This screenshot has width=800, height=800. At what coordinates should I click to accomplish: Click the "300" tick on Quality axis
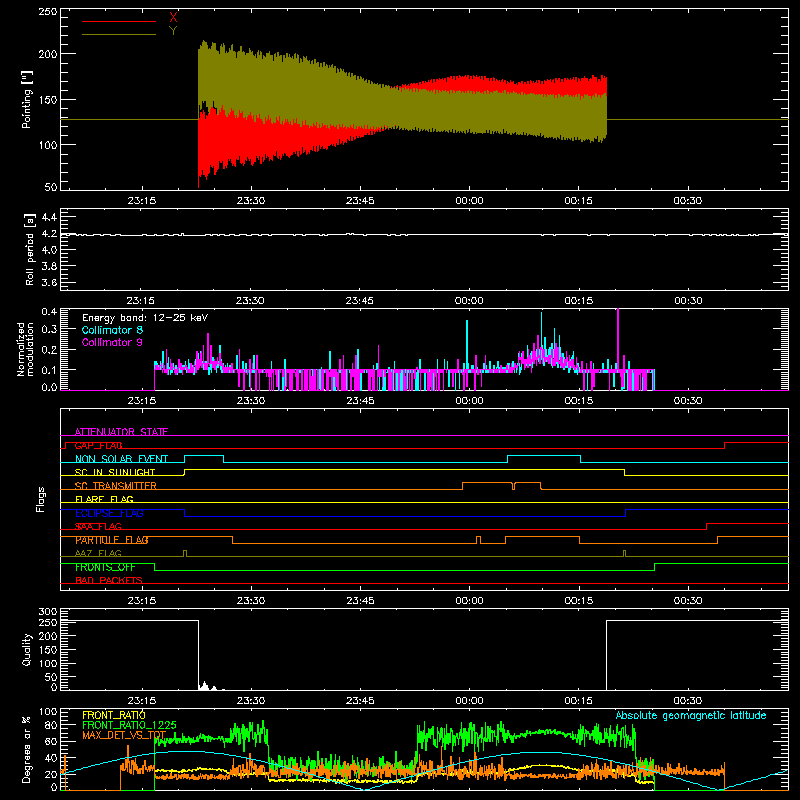click(x=48, y=611)
